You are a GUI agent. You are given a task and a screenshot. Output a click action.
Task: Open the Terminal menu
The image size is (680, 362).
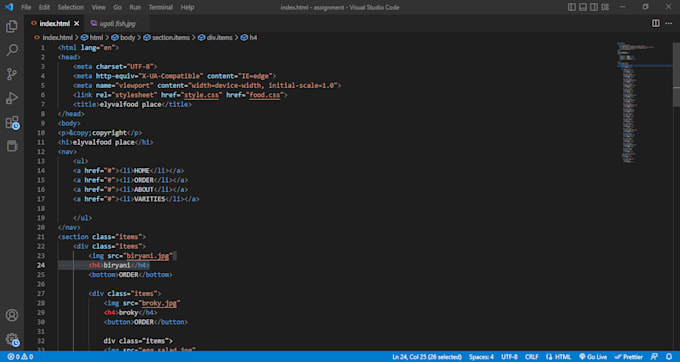tap(161, 7)
